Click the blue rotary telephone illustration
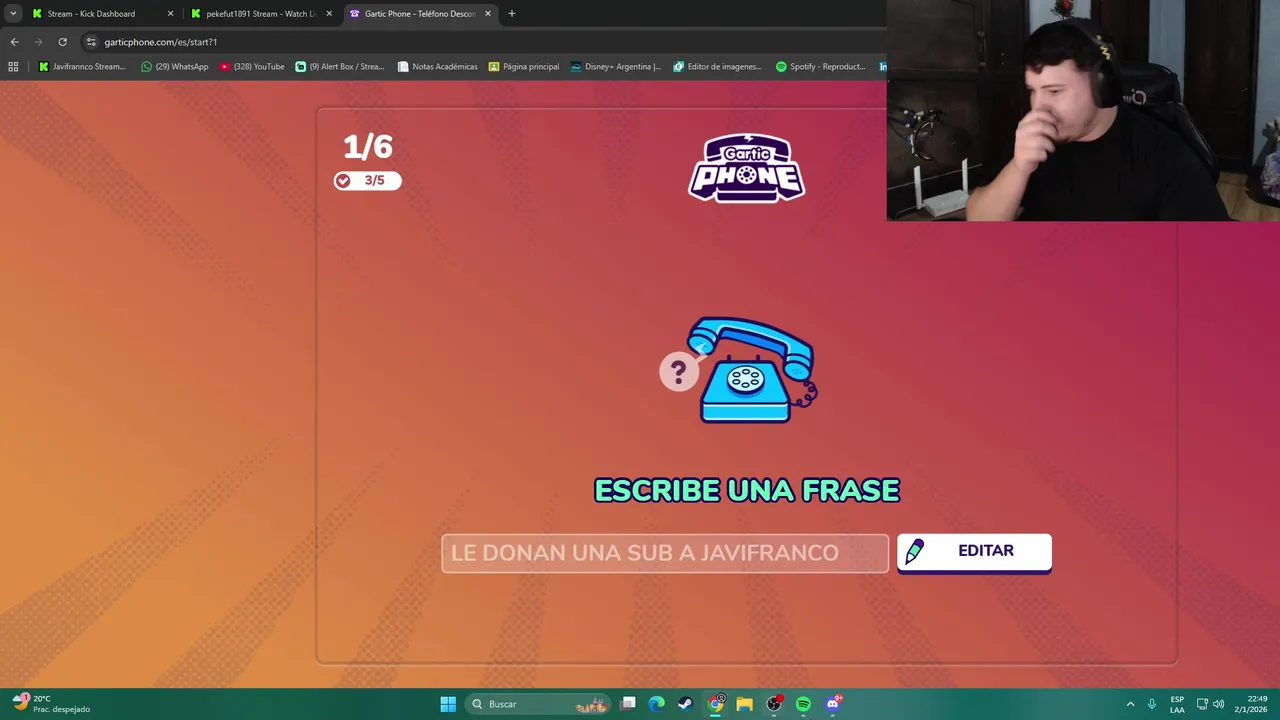Screen dimensions: 1280x720 (x=756, y=370)
